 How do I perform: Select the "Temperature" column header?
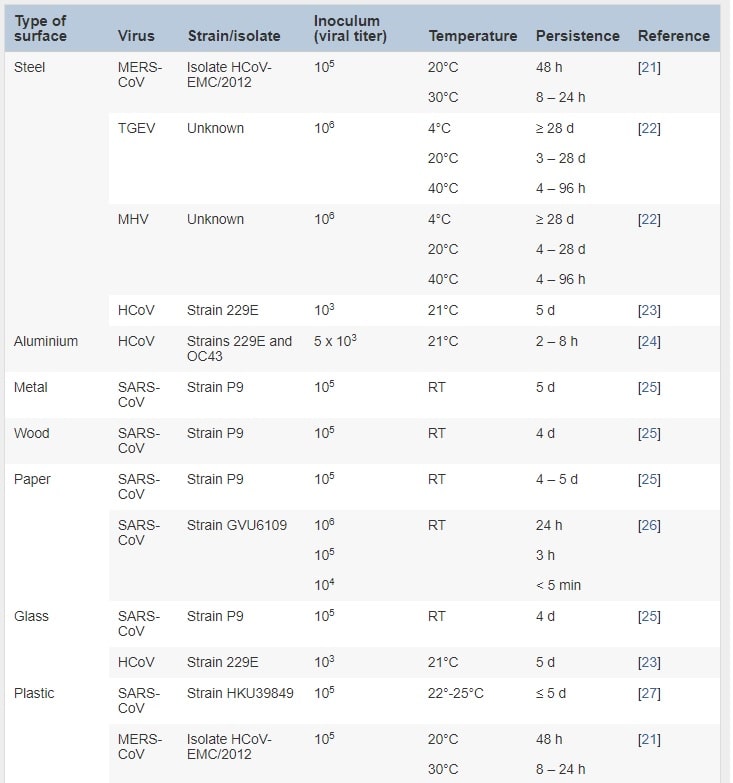(x=473, y=36)
